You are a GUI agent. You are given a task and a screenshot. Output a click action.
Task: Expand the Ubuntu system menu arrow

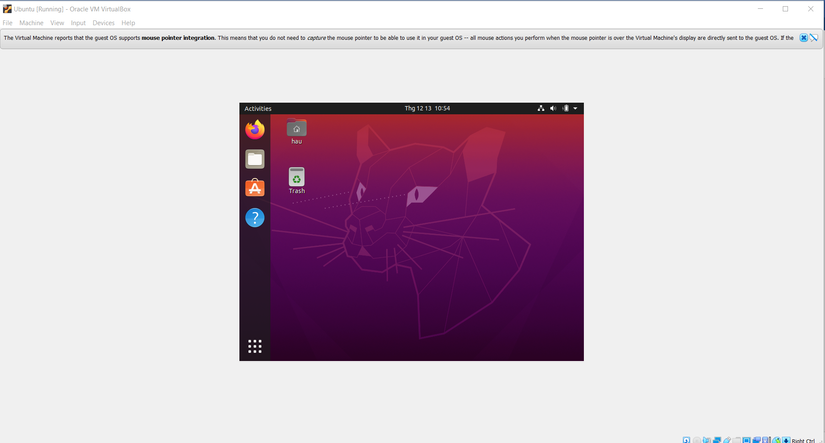click(x=575, y=108)
